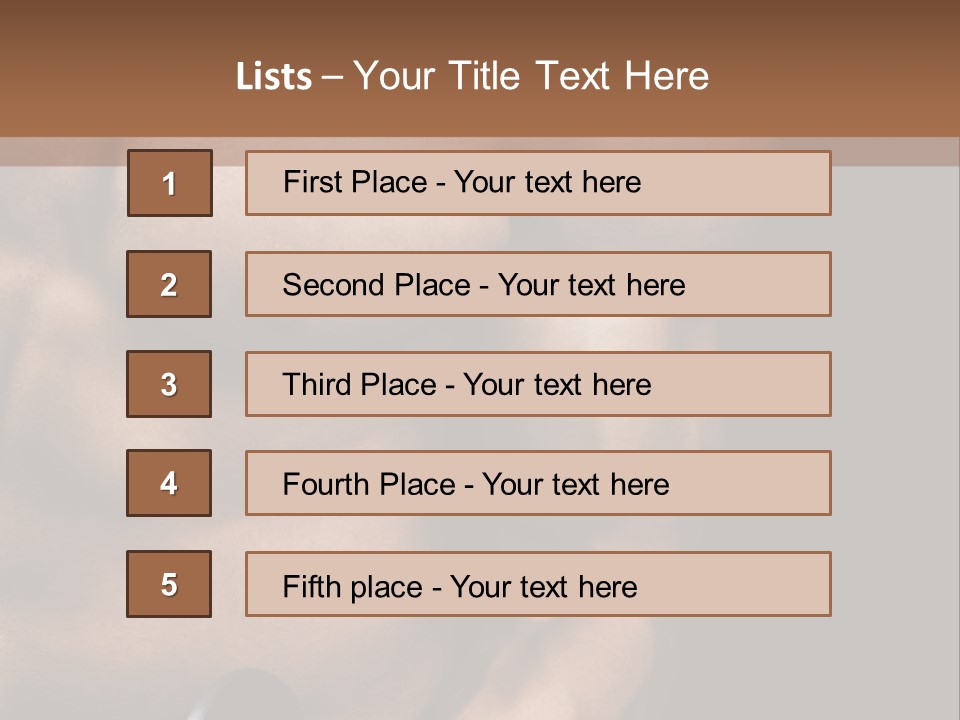The image size is (960, 720).
Task: Select the number 2 box
Action: (x=169, y=284)
